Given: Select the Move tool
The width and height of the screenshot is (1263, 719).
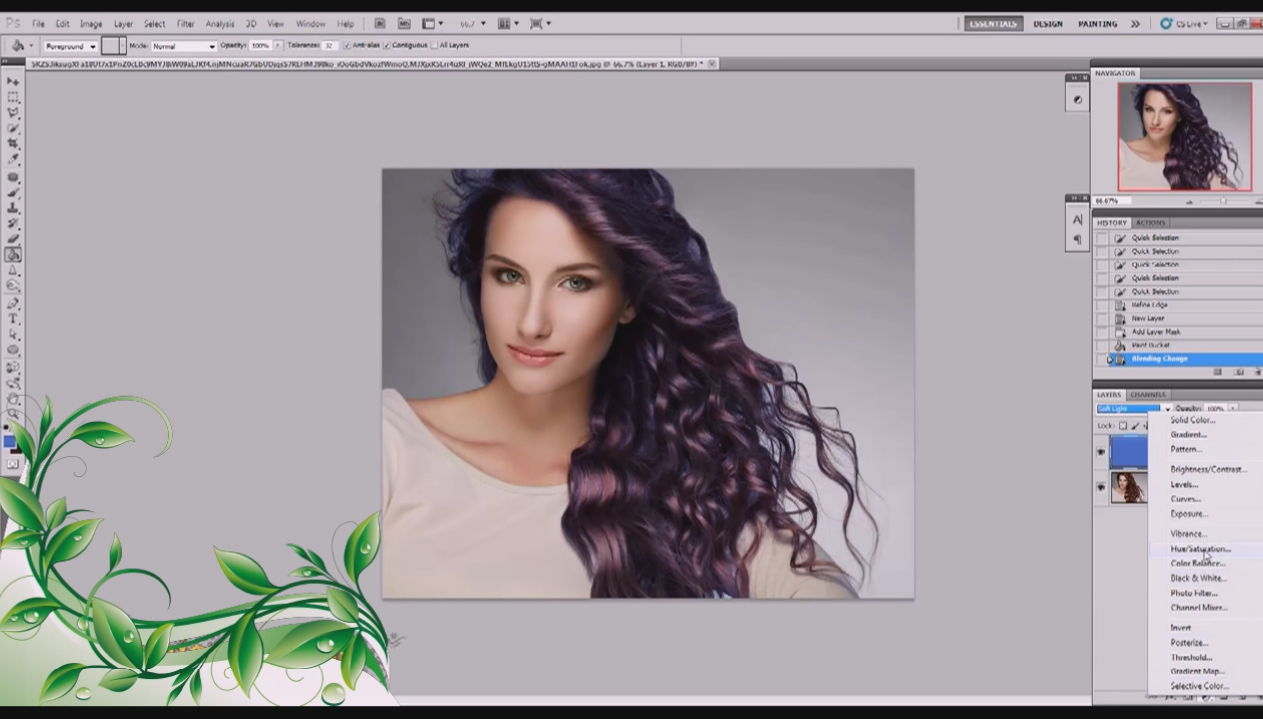Looking at the screenshot, I should (13, 82).
